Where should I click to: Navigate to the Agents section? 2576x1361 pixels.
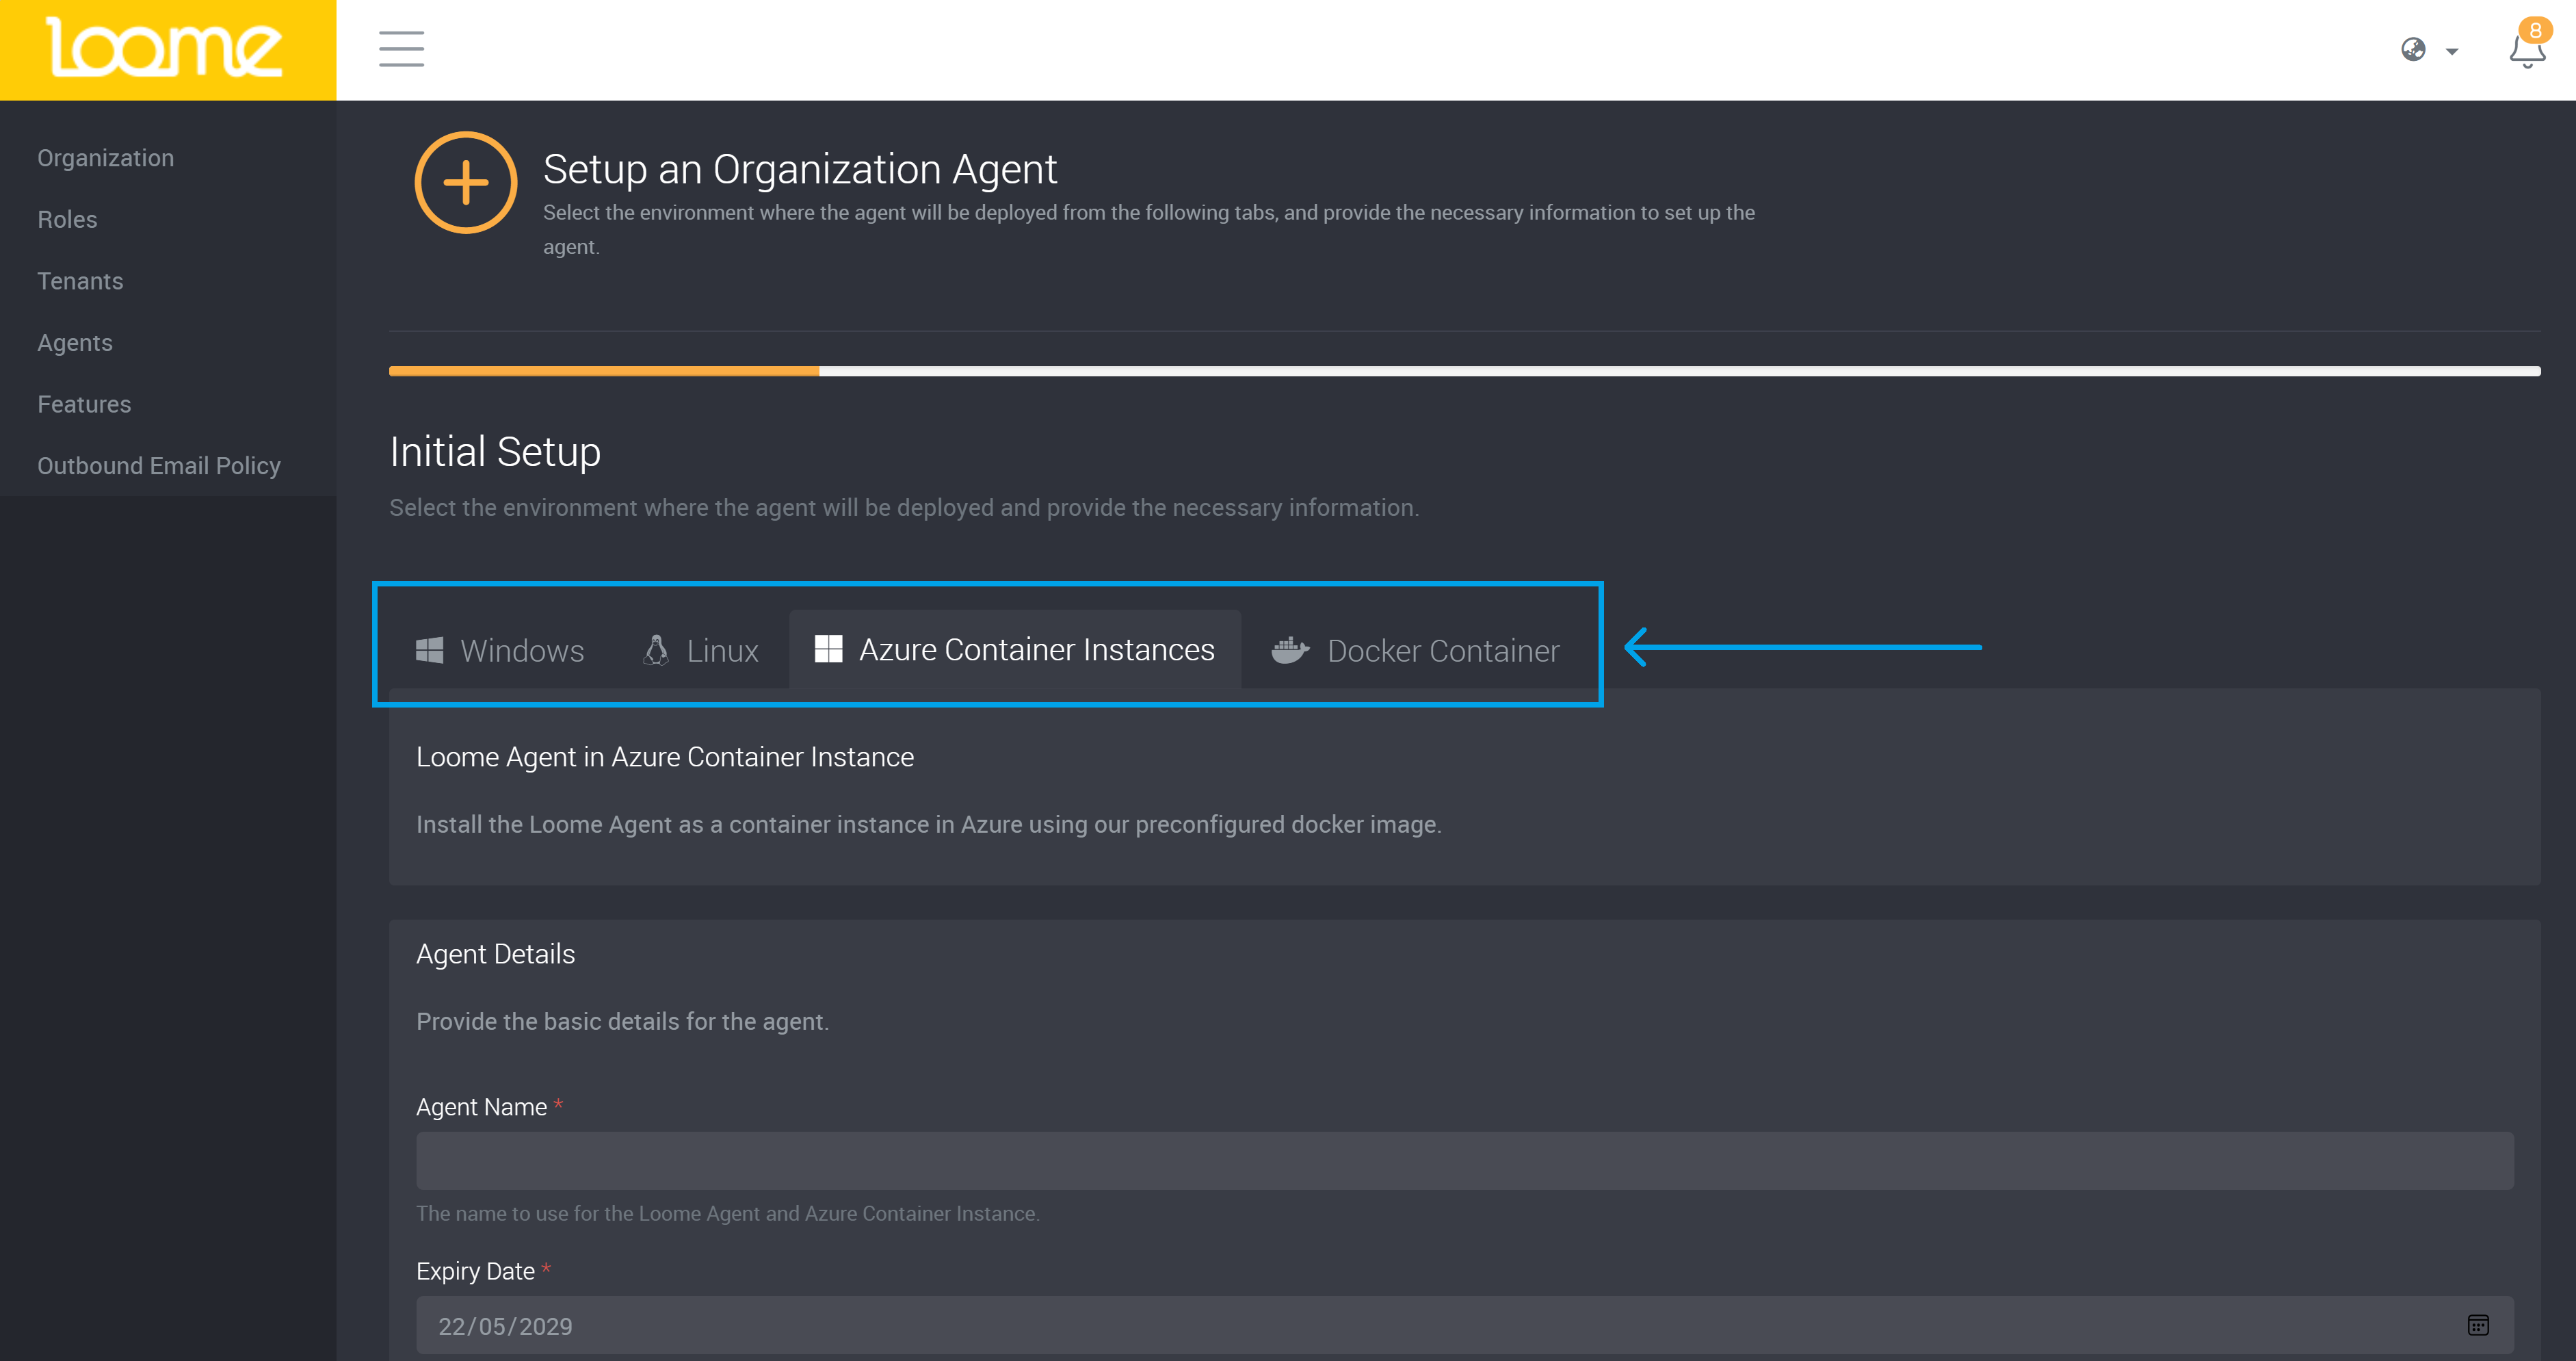click(75, 343)
